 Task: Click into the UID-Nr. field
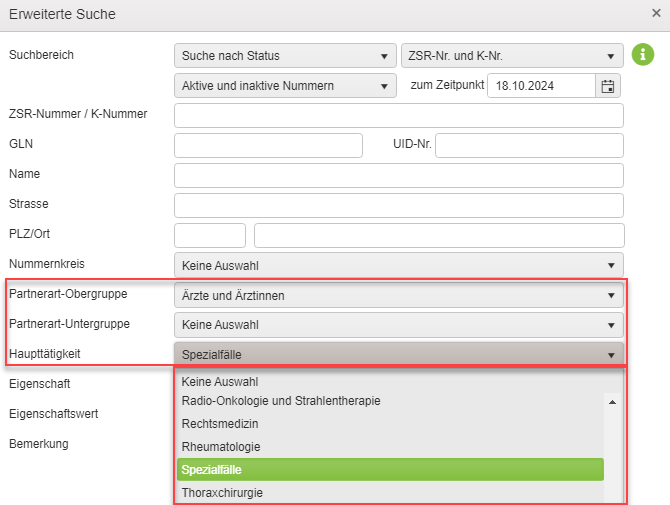tap(529, 145)
